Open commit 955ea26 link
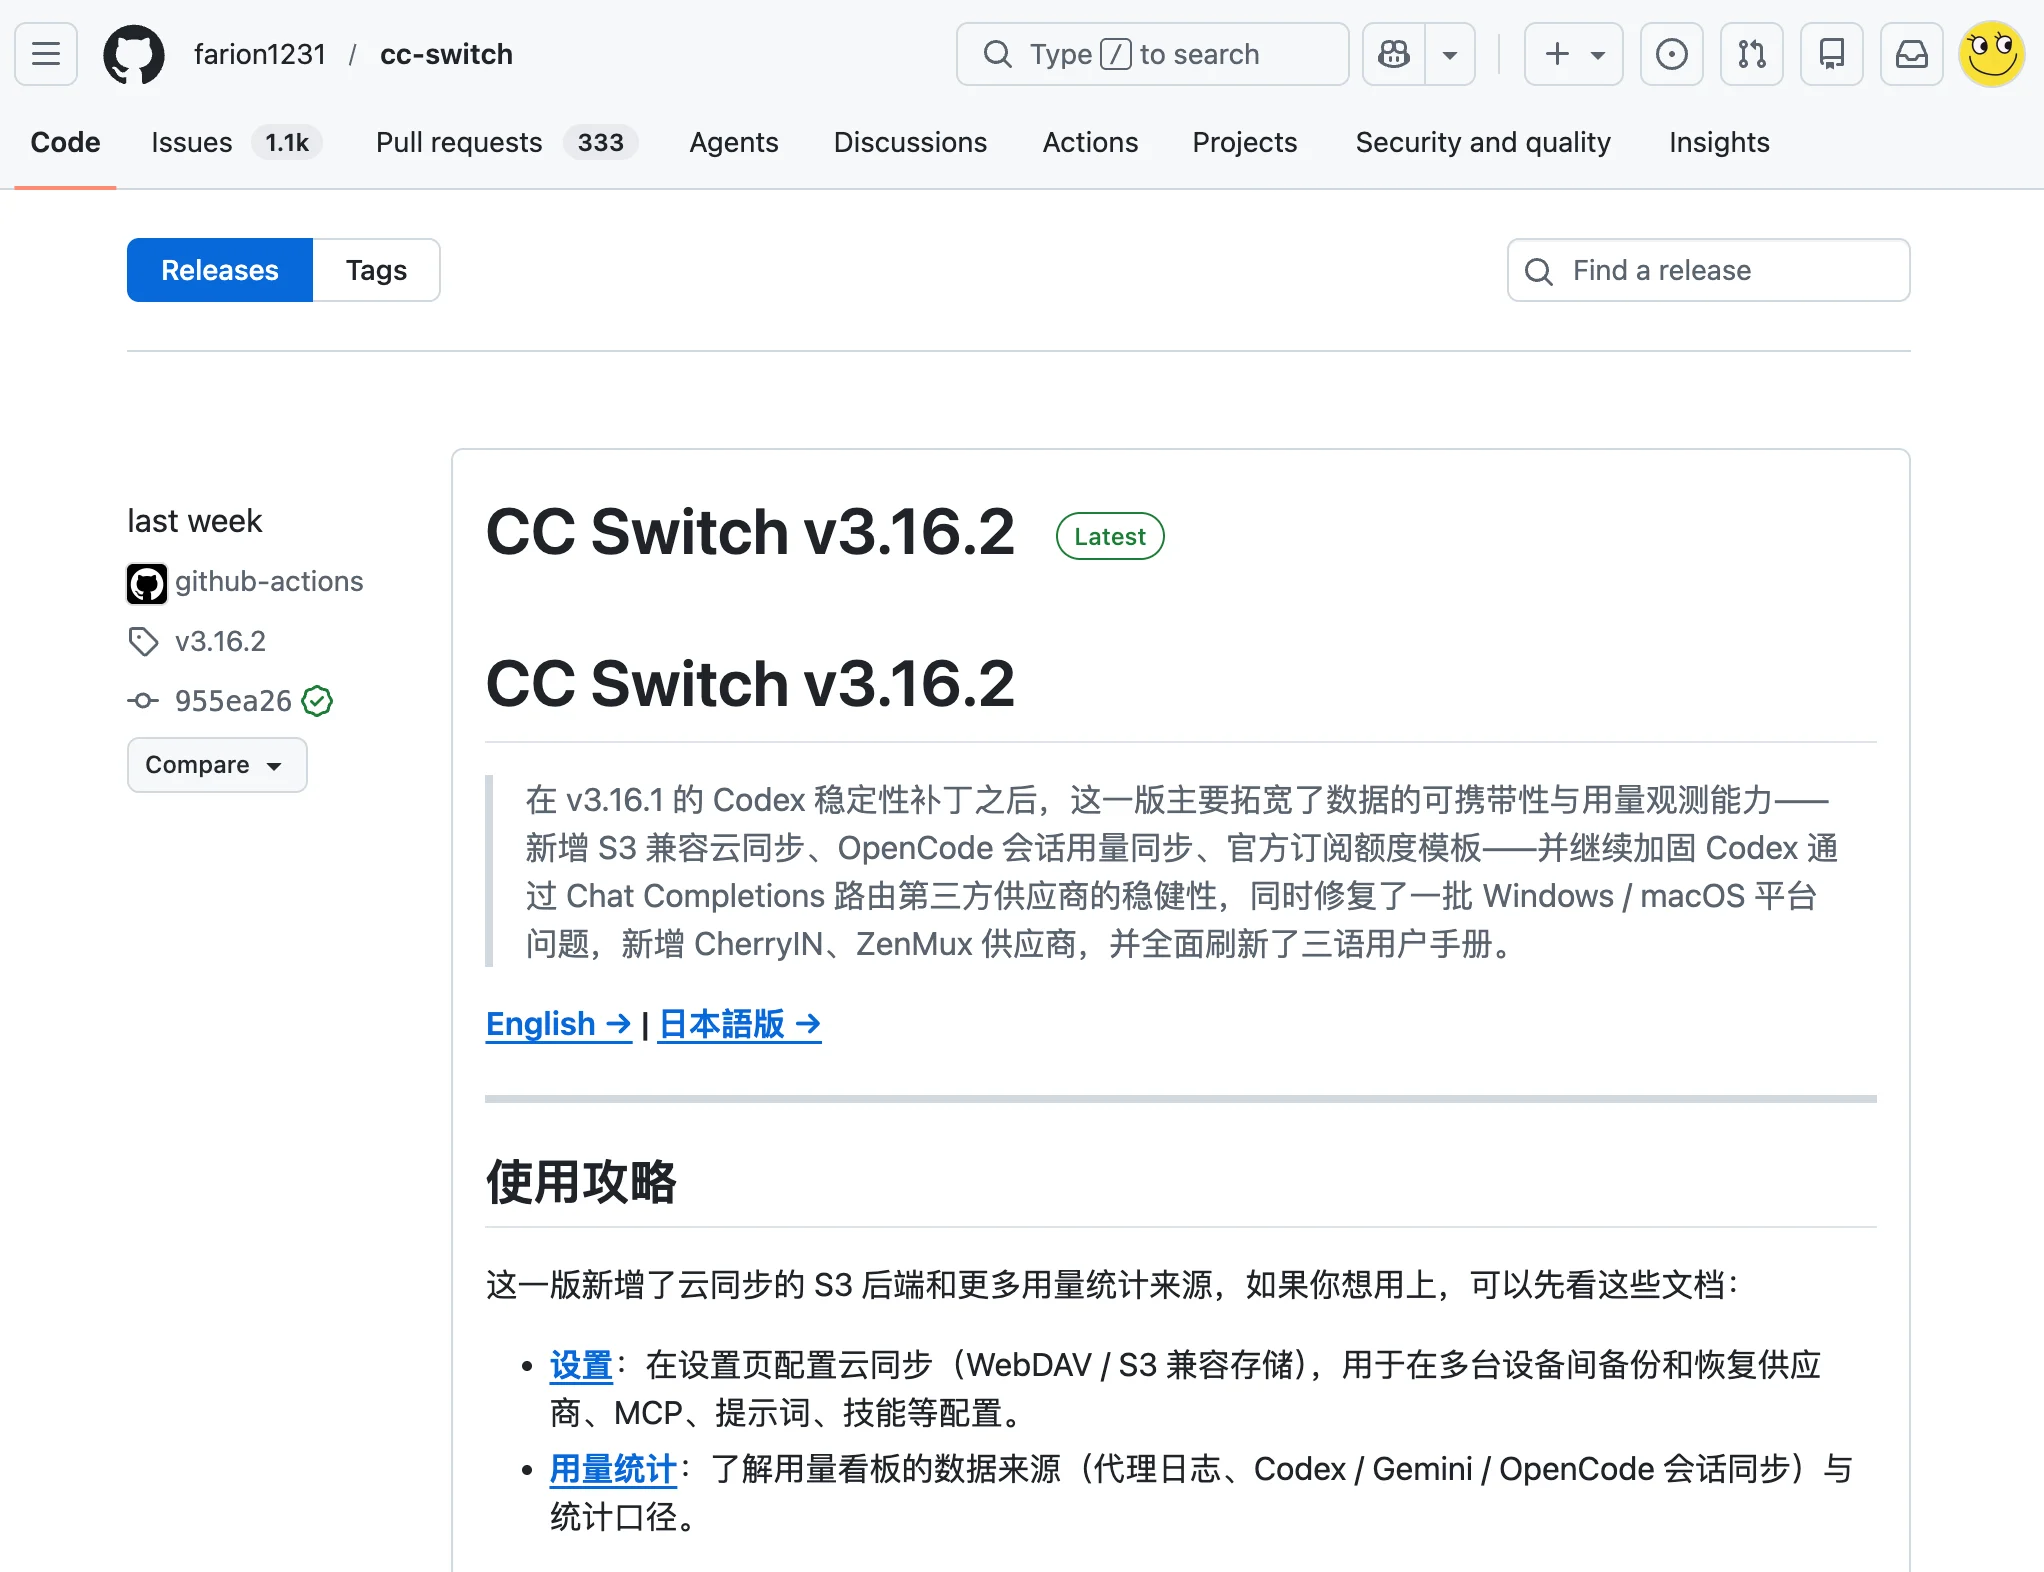 point(233,701)
